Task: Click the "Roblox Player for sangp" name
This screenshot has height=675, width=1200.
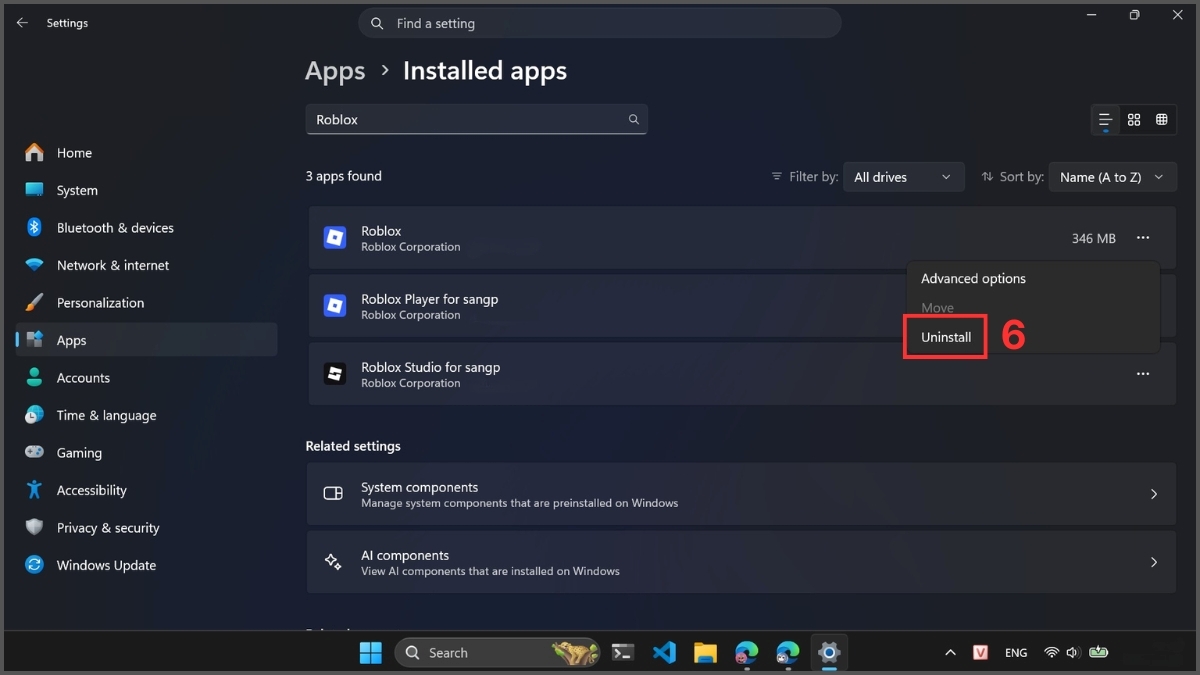Action: [429, 299]
